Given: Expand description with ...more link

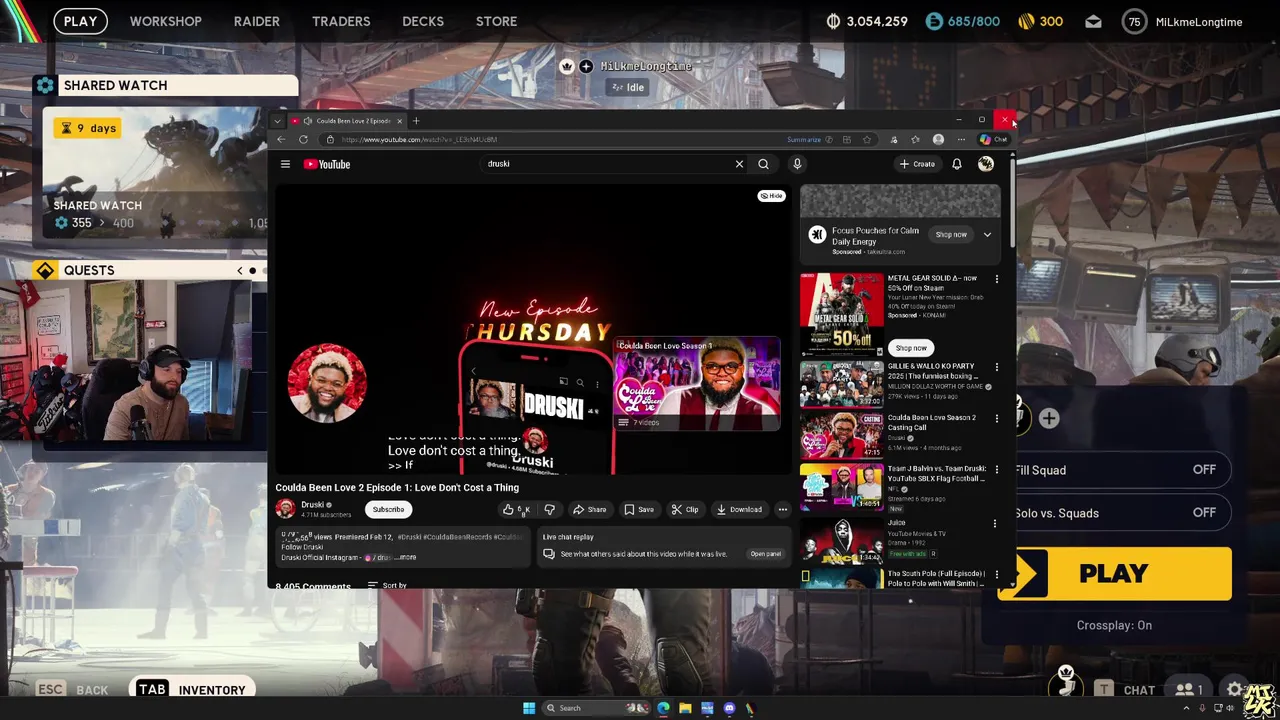Looking at the screenshot, I should [x=406, y=558].
